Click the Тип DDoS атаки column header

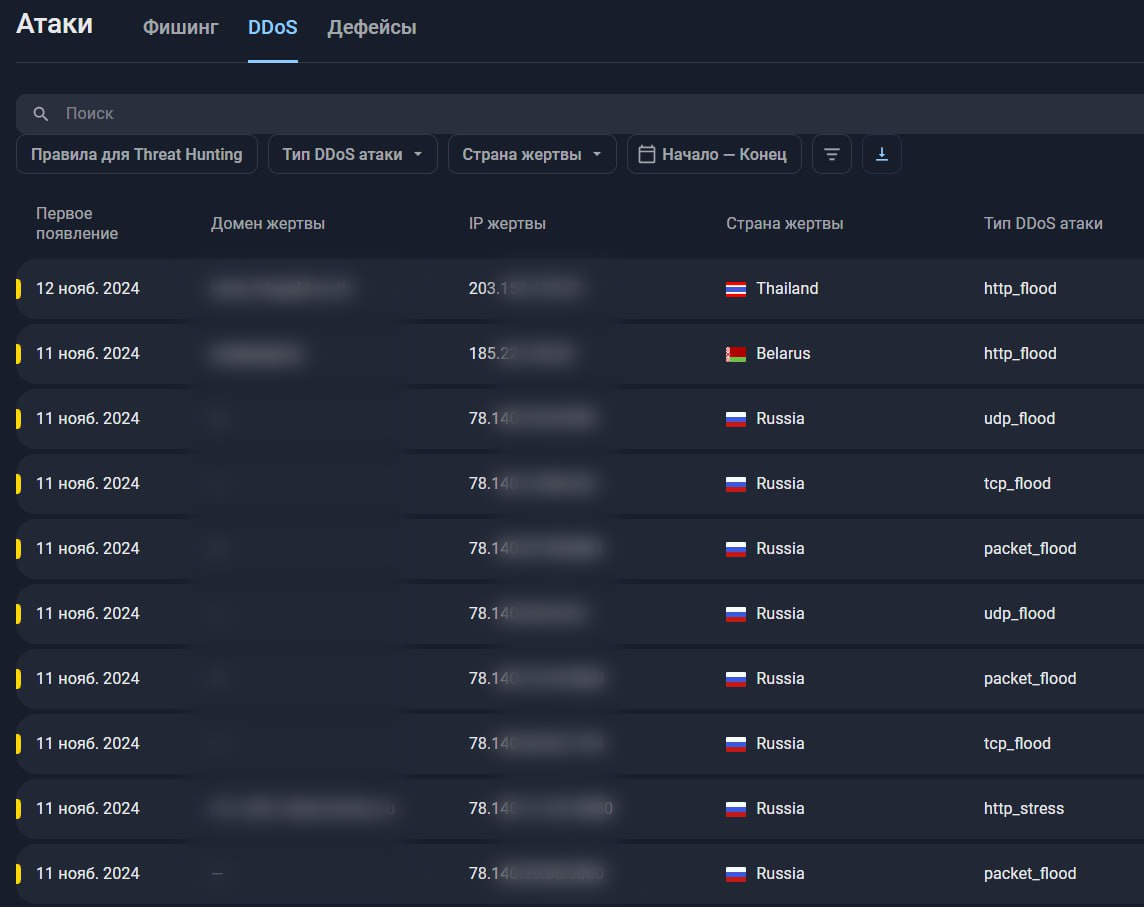click(x=1043, y=224)
